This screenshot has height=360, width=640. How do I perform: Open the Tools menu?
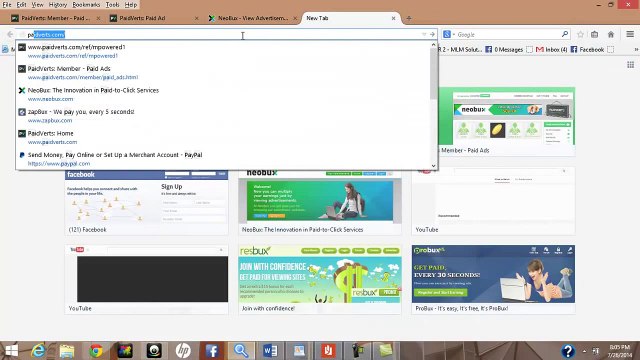coord(112,5)
